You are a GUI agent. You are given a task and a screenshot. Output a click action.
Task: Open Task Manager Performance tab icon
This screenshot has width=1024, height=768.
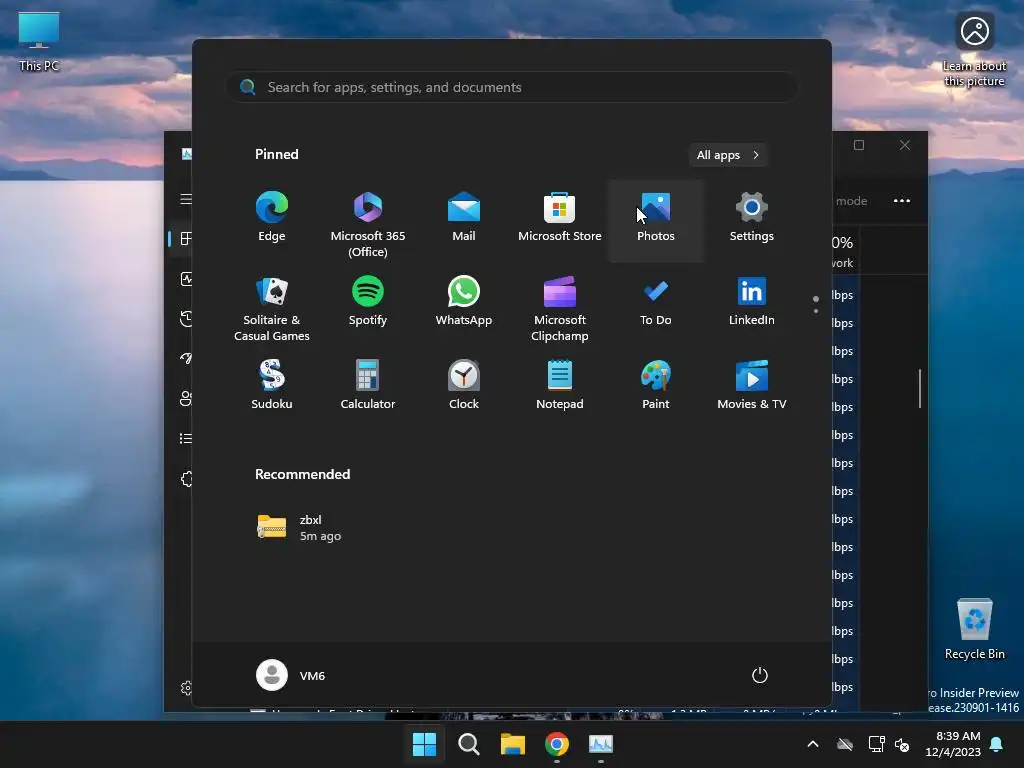[186, 279]
